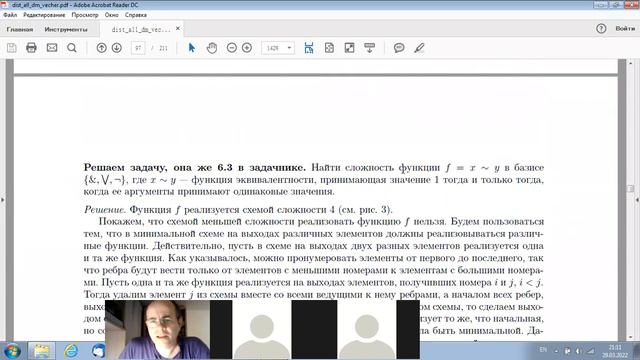Viewport: 640px width, 360px height.
Task: Show hidden tray icons arrow
Action: 556,351
